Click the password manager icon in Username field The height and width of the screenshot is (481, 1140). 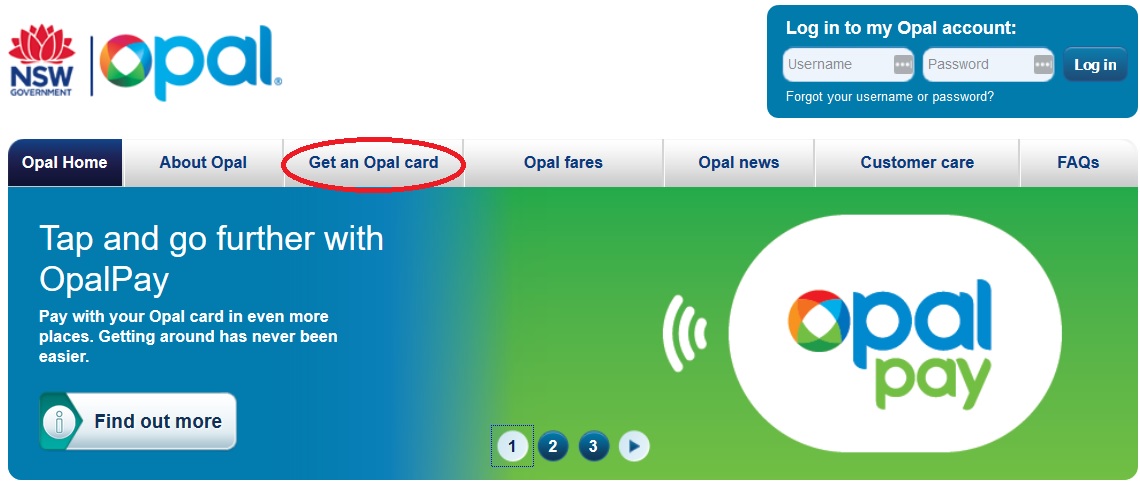pyautogui.click(x=903, y=65)
